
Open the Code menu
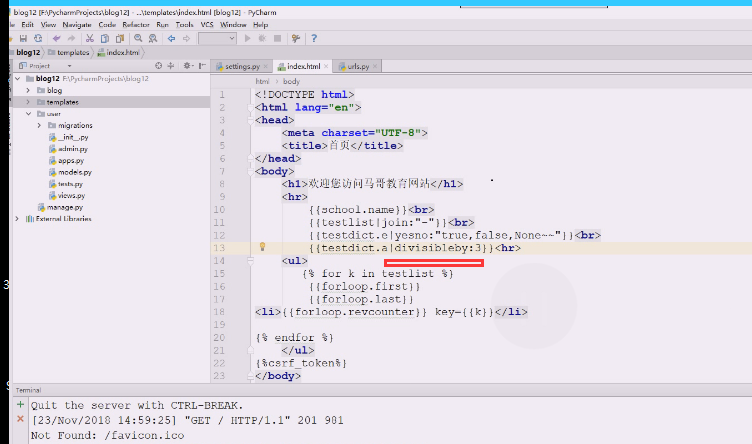[107, 24]
